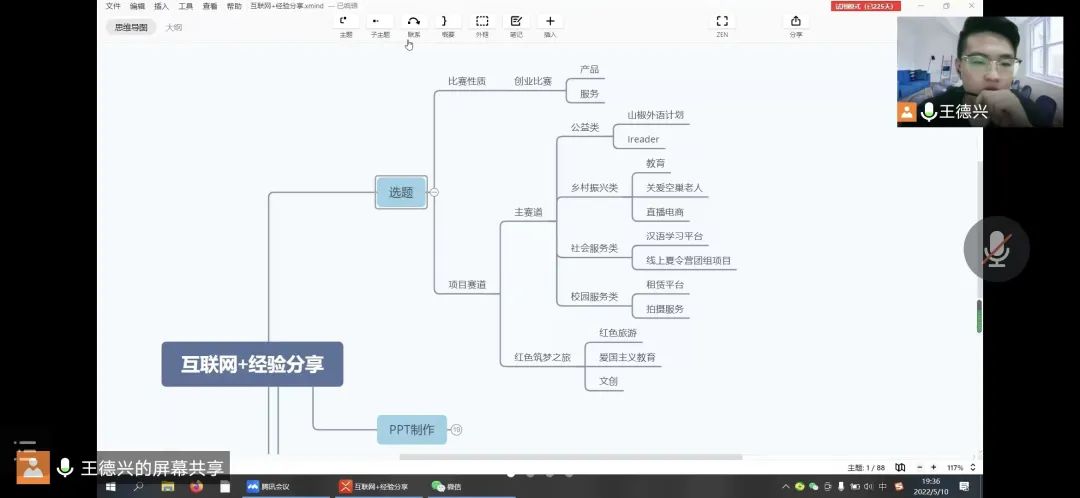The width and height of the screenshot is (1080, 498).
Task: Click the 子主题 (Subtopic) toolbar icon
Action: (x=379, y=21)
